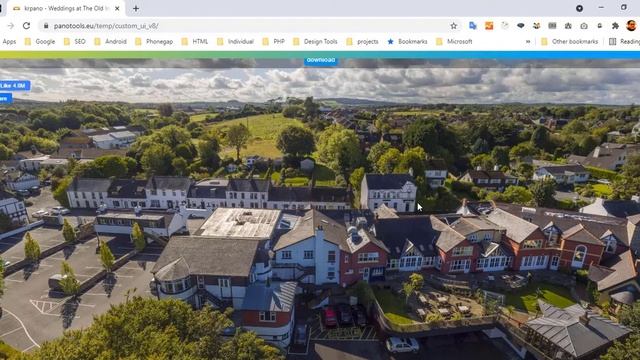
Task: Open the Design Tools bookmarks folder
Action: pyautogui.click(x=315, y=41)
